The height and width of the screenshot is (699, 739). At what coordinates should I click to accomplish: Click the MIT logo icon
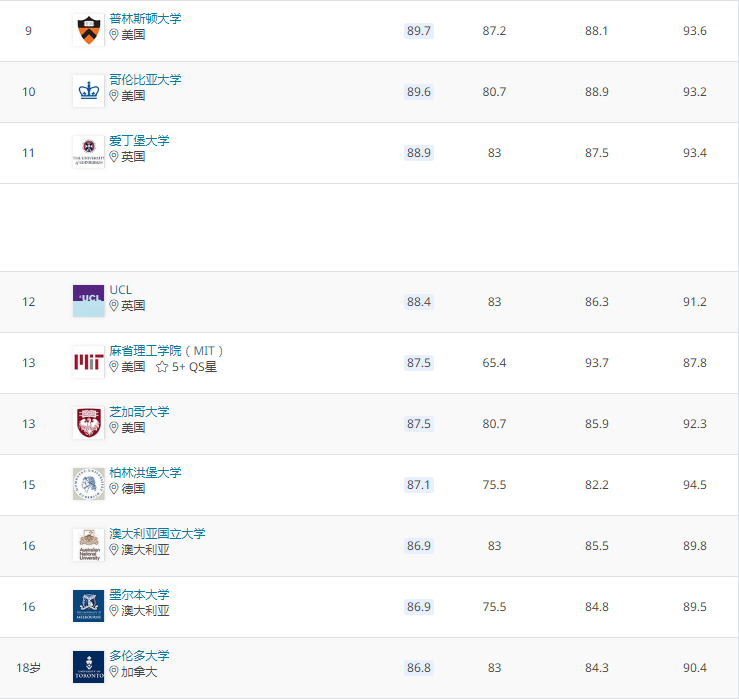tap(88, 362)
